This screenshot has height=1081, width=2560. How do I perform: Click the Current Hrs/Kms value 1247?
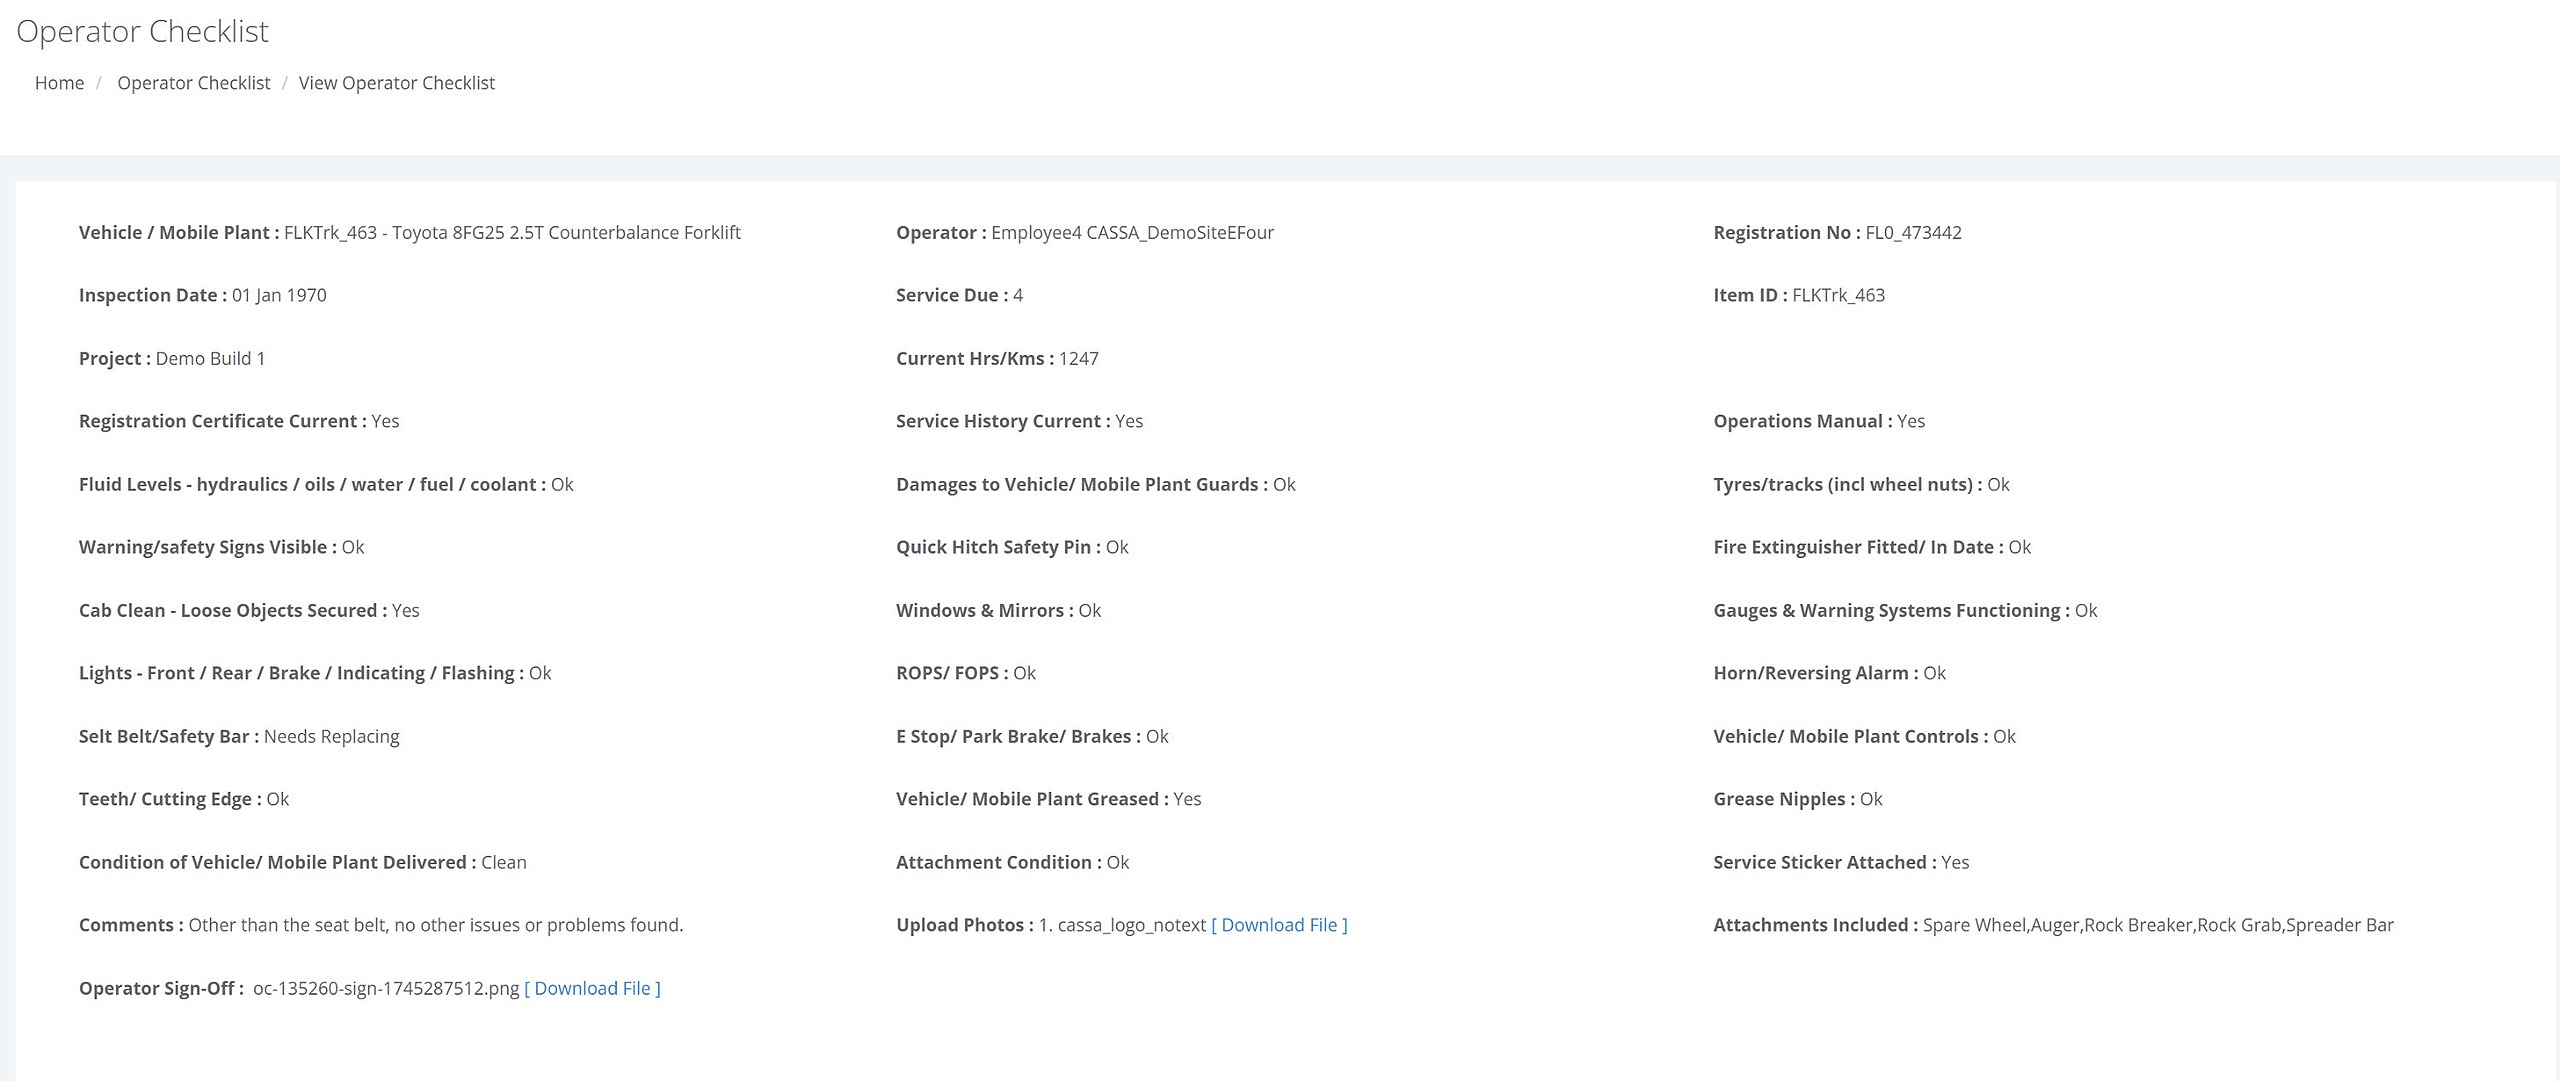coord(1078,358)
